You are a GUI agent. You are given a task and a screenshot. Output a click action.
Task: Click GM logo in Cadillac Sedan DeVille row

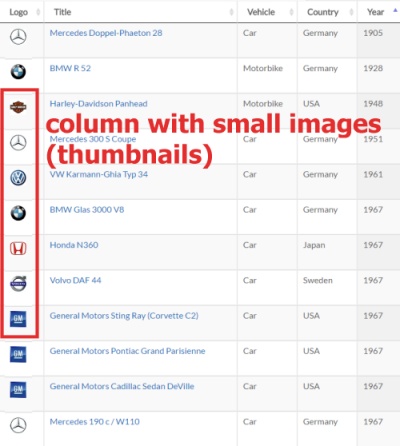point(18,390)
